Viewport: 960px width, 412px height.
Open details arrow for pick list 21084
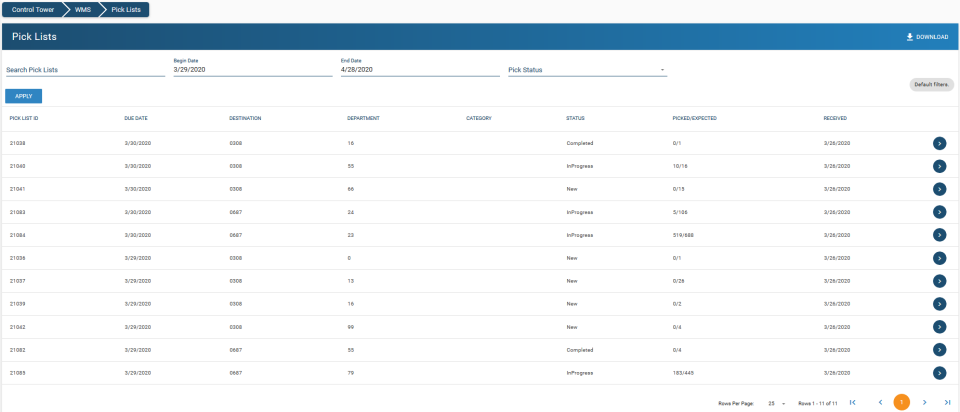coord(939,235)
